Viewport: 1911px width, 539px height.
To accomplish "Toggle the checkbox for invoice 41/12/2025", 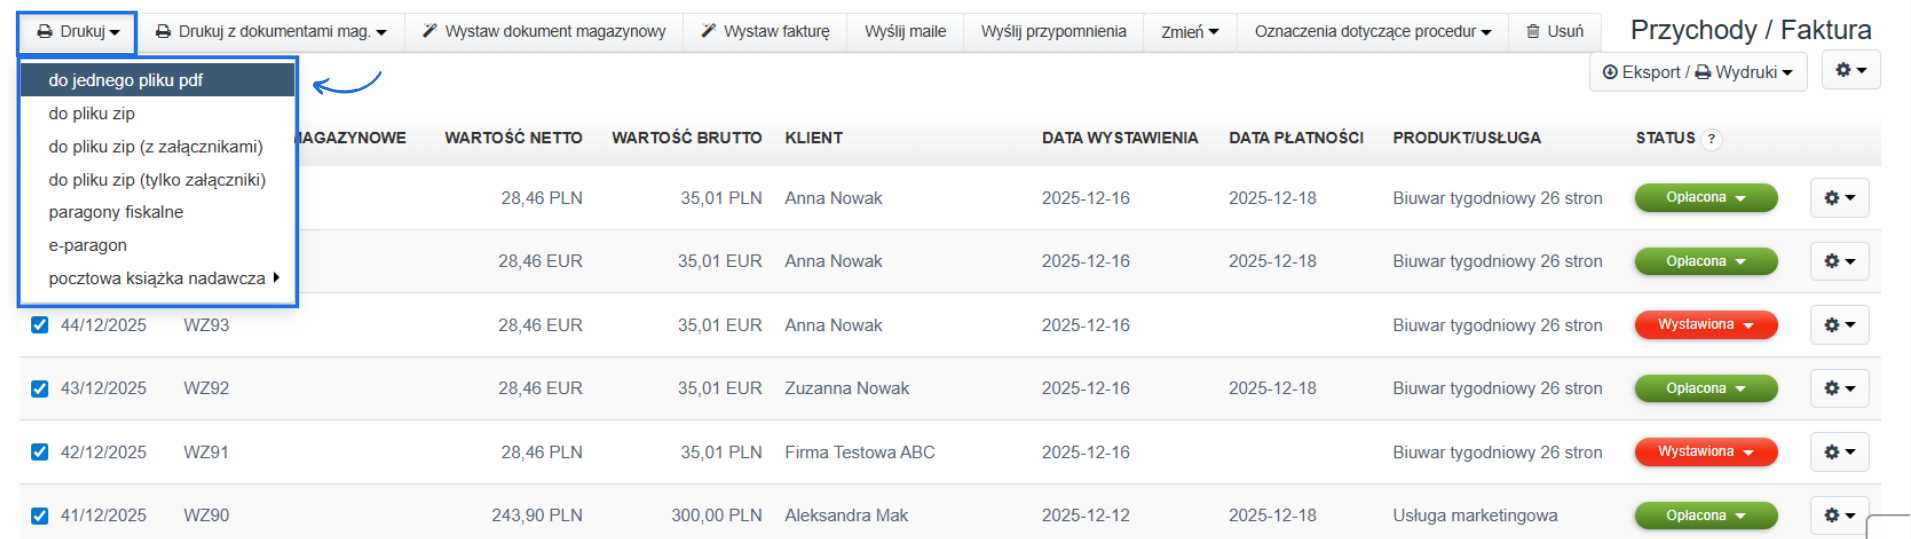I will tap(40, 515).
